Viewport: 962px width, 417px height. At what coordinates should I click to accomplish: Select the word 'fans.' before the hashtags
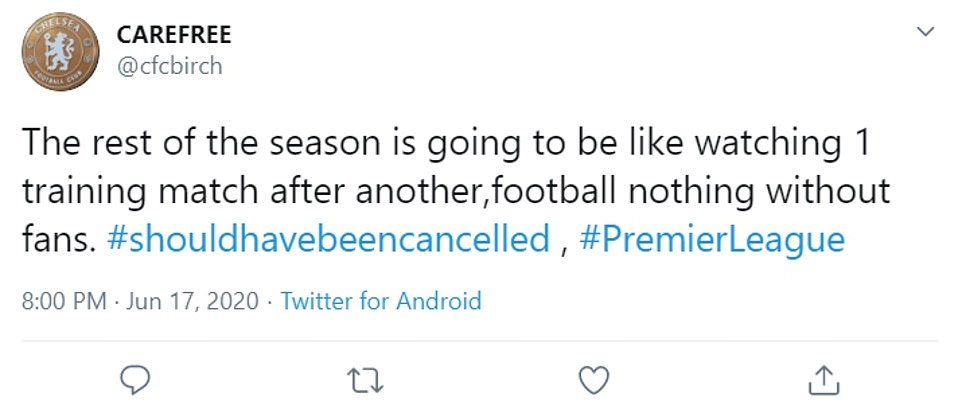point(59,239)
